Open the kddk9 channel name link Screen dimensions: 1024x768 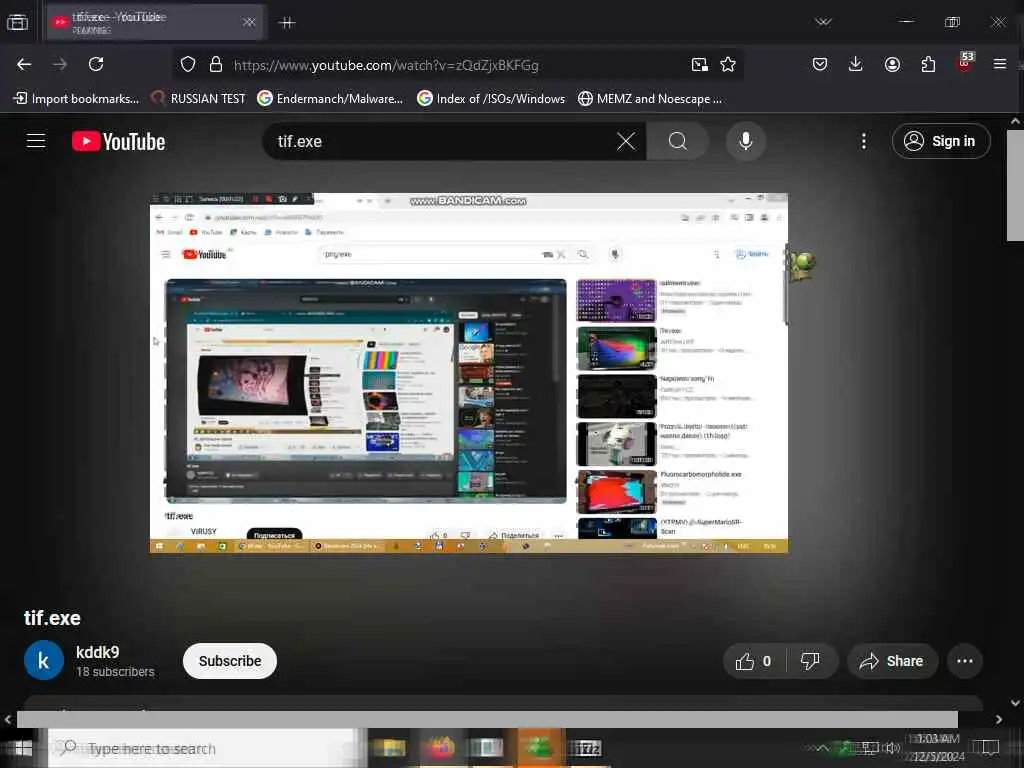pos(97,652)
